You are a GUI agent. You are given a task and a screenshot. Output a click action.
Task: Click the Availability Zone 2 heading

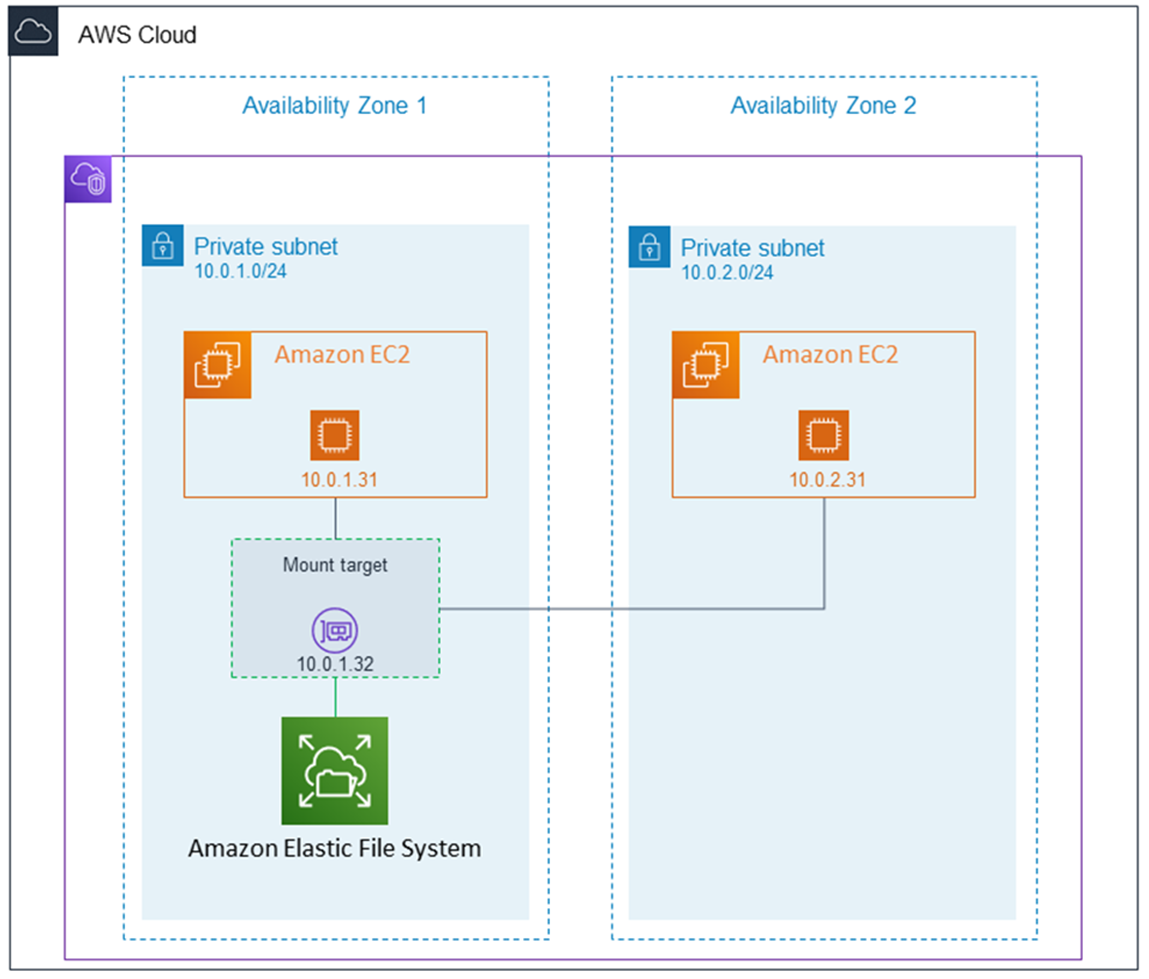click(x=823, y=105)
